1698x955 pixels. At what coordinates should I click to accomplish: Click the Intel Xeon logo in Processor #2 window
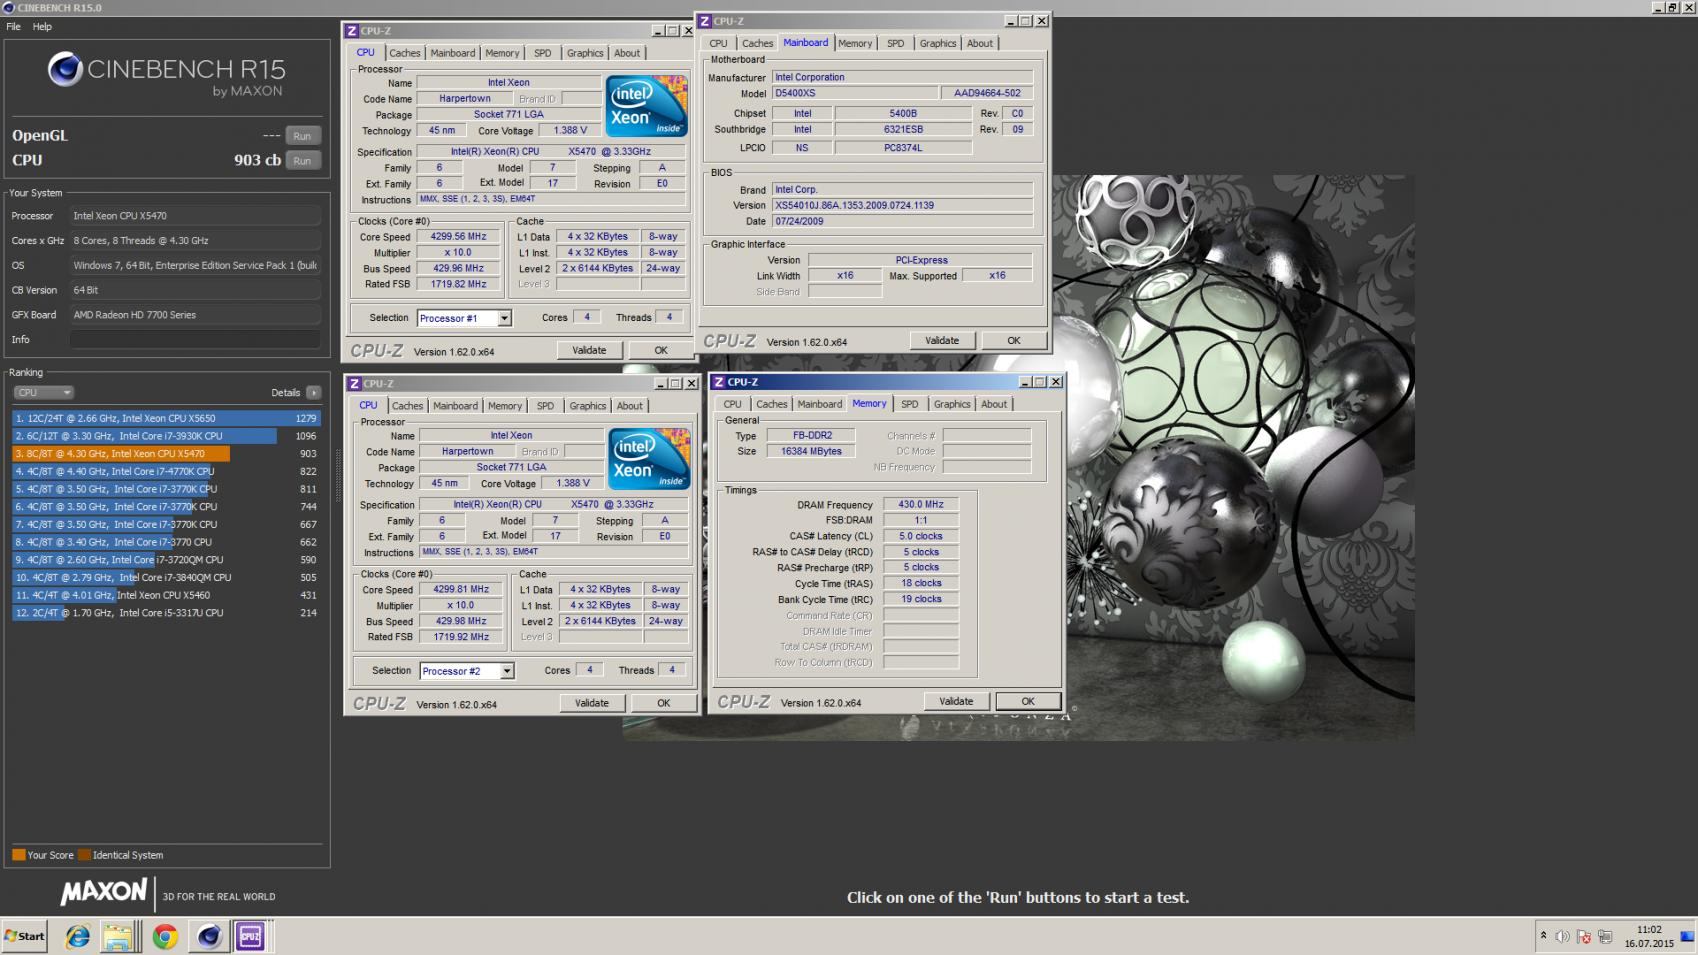point(649,459)
